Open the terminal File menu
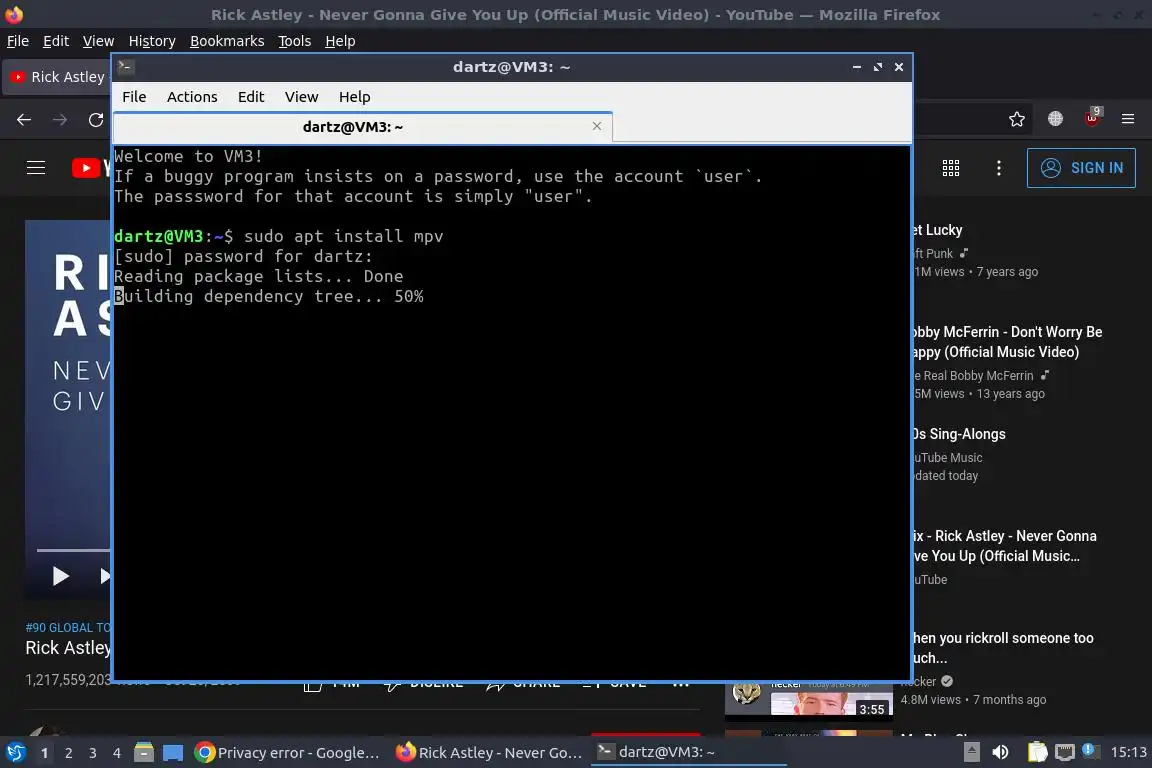 [x=134, y=97]
